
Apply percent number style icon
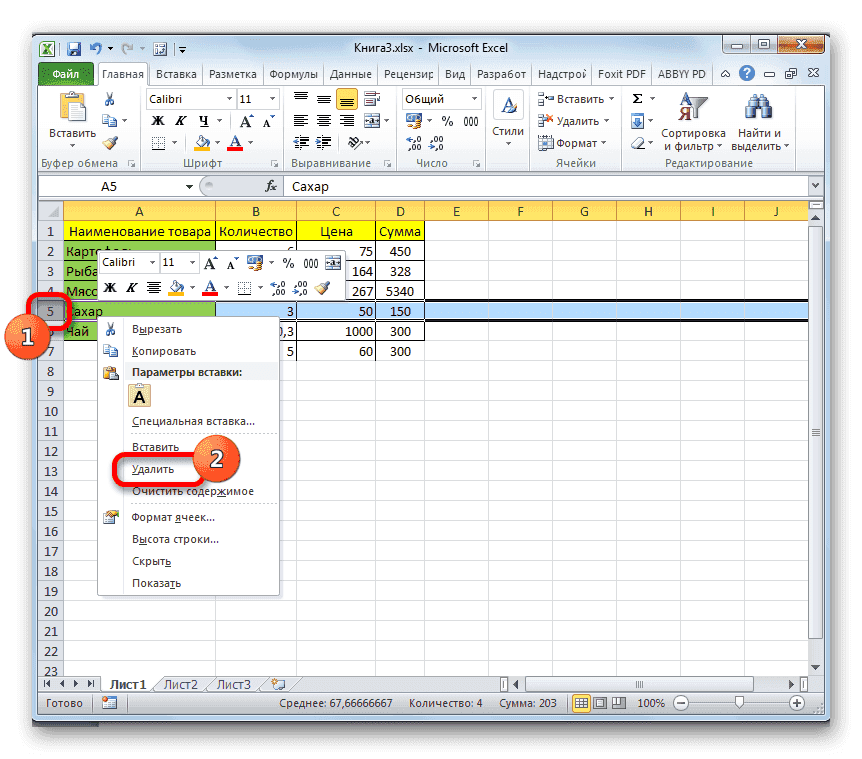[x=447, y=120]
